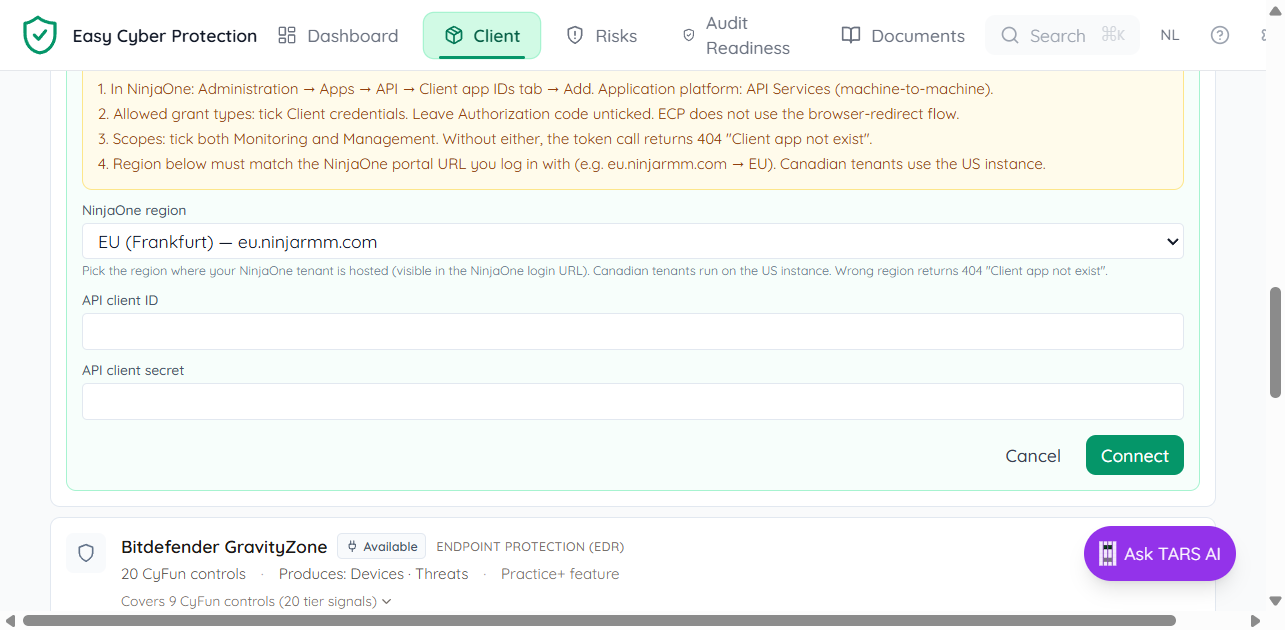The image size is (1285, 630).
Task: Open the Dashboard tab
Action: pos(338,36)
